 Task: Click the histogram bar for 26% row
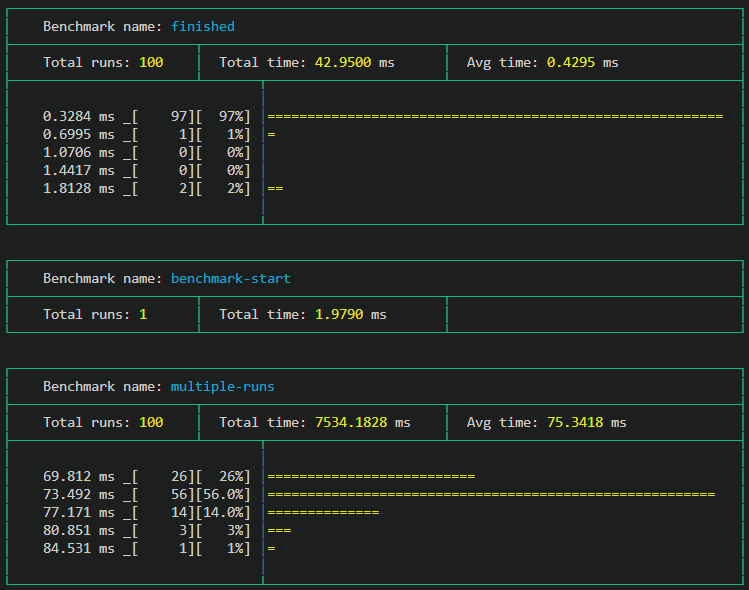[x=371, y=476]
